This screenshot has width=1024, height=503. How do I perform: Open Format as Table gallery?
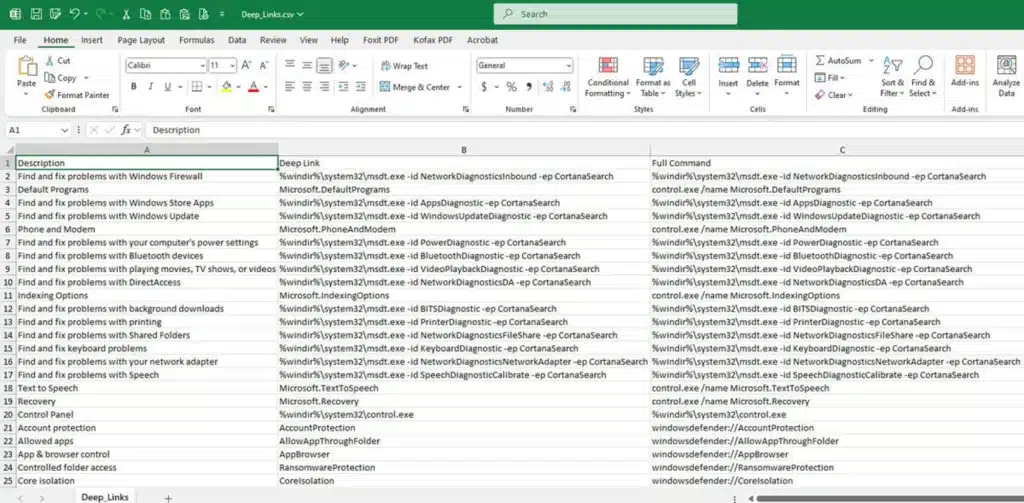coord(653,78)
